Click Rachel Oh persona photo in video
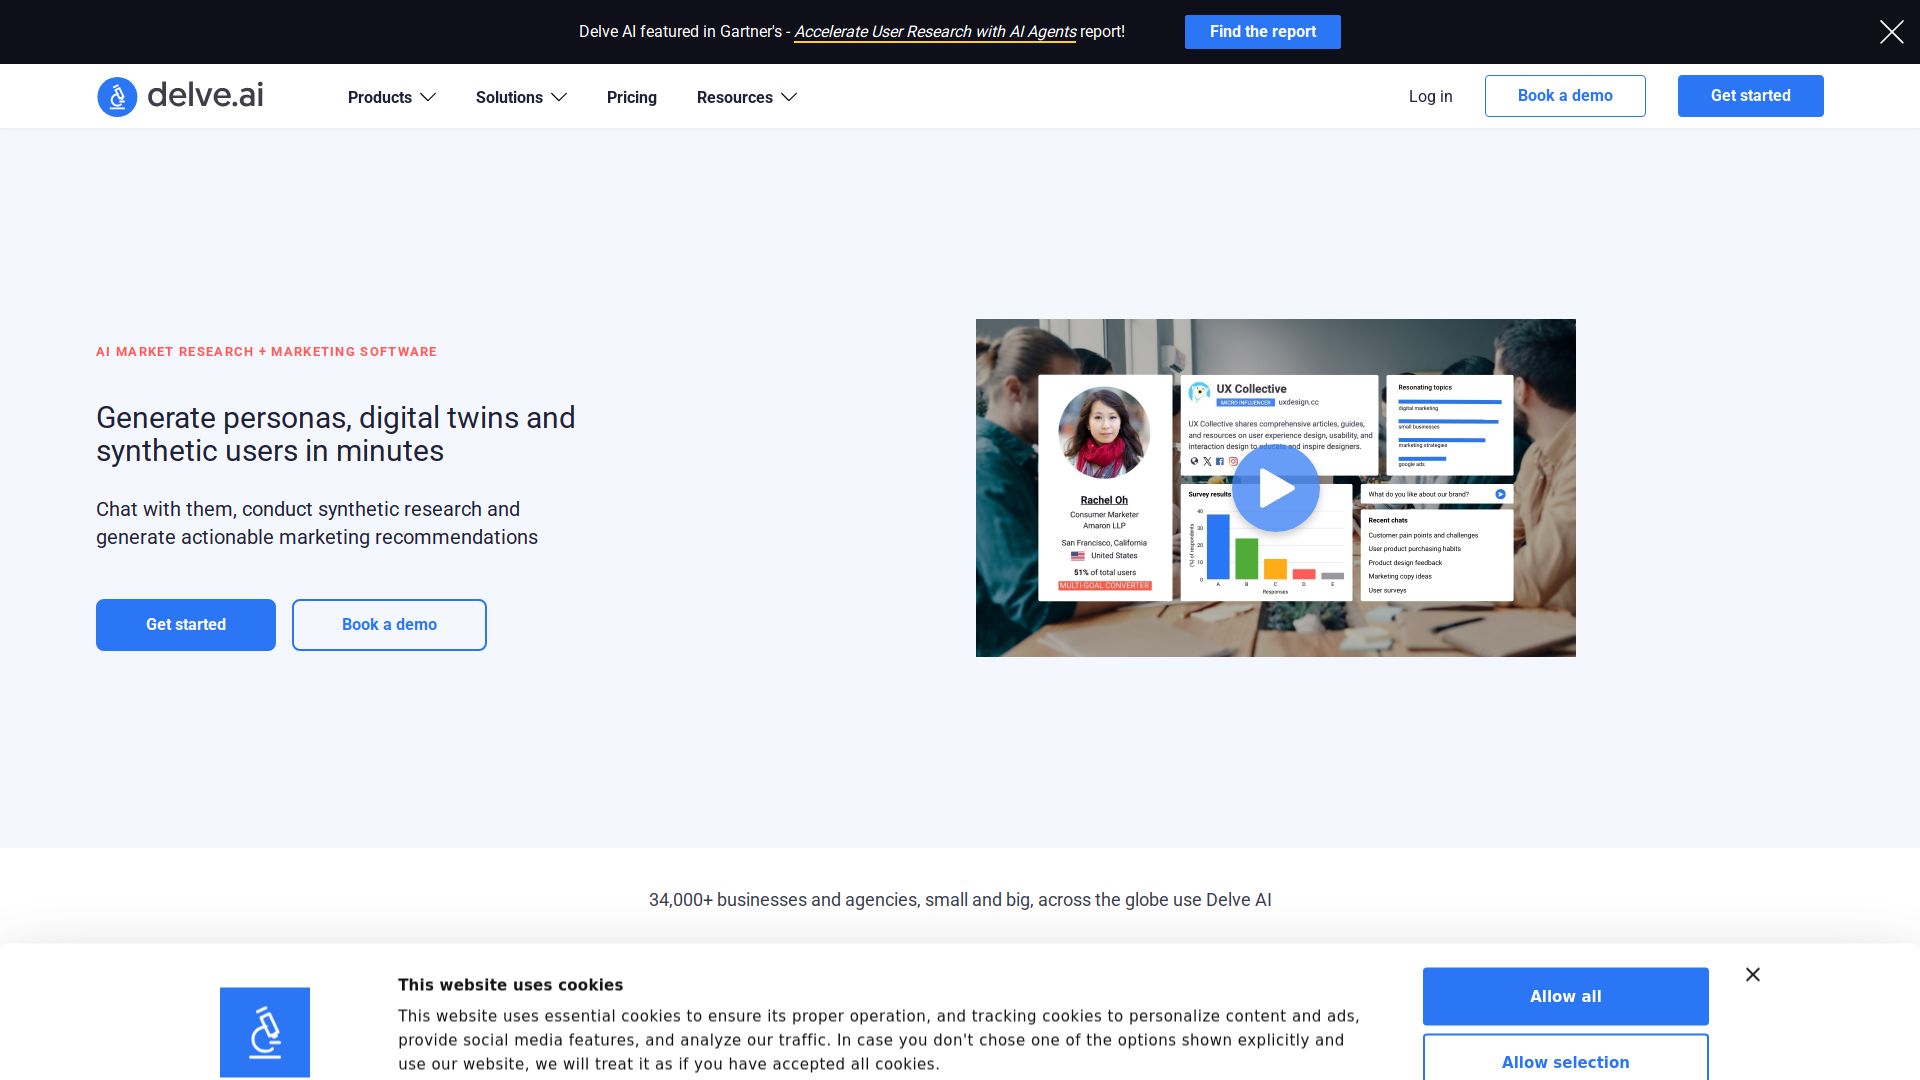Image resolution: width=1920 pixels, height=1080 pixels. coord(1103,433)
